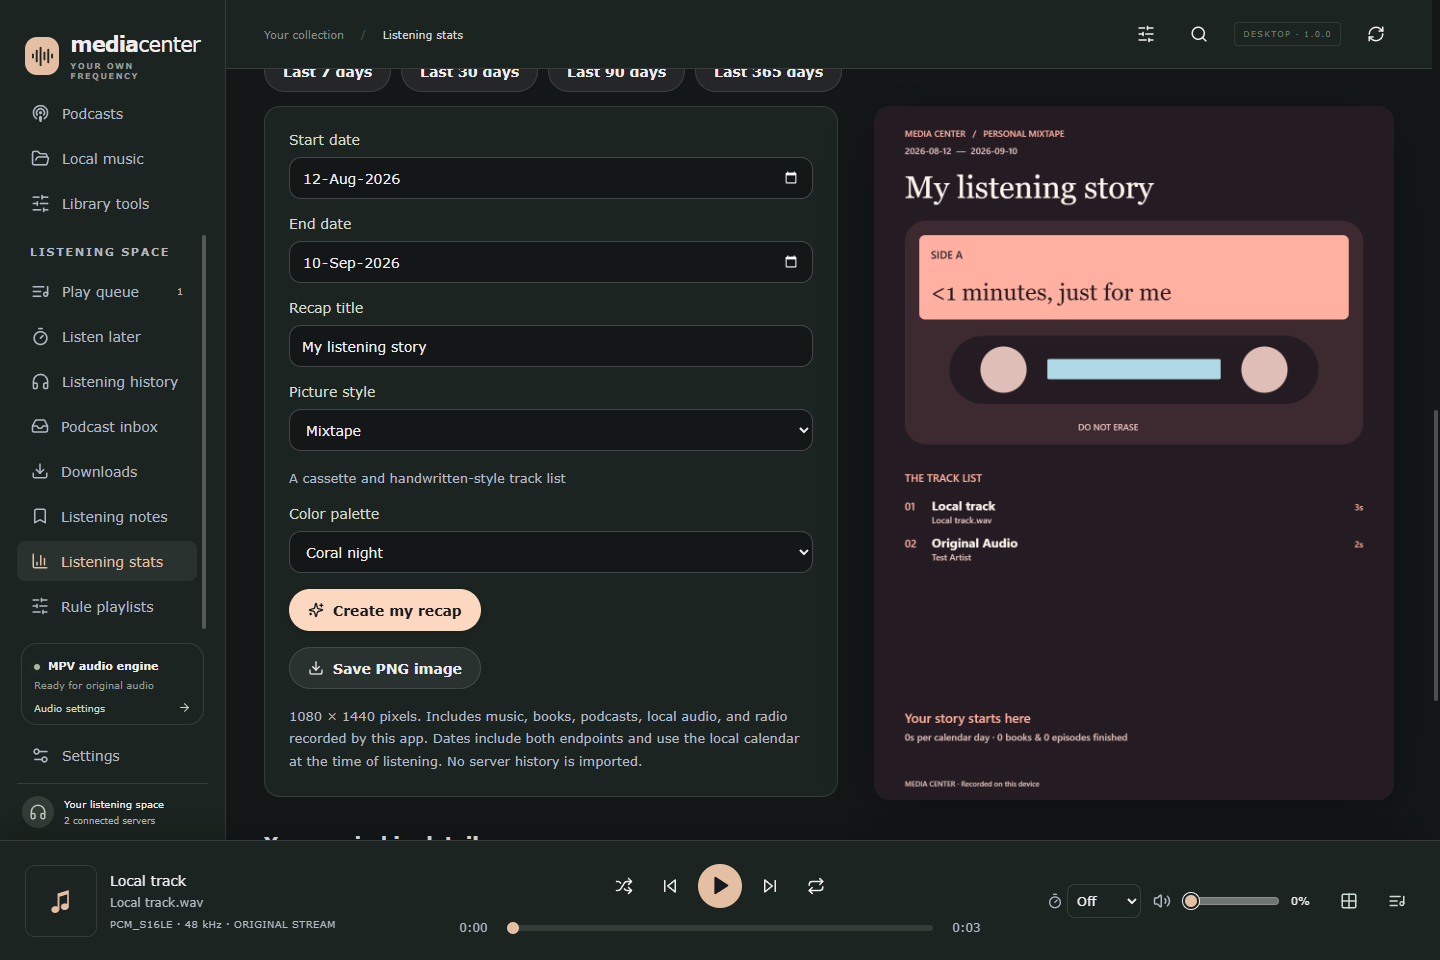Click the DESKTOP 1.0.0 version badge
Screen dimensions: 1440x960
1287,34
